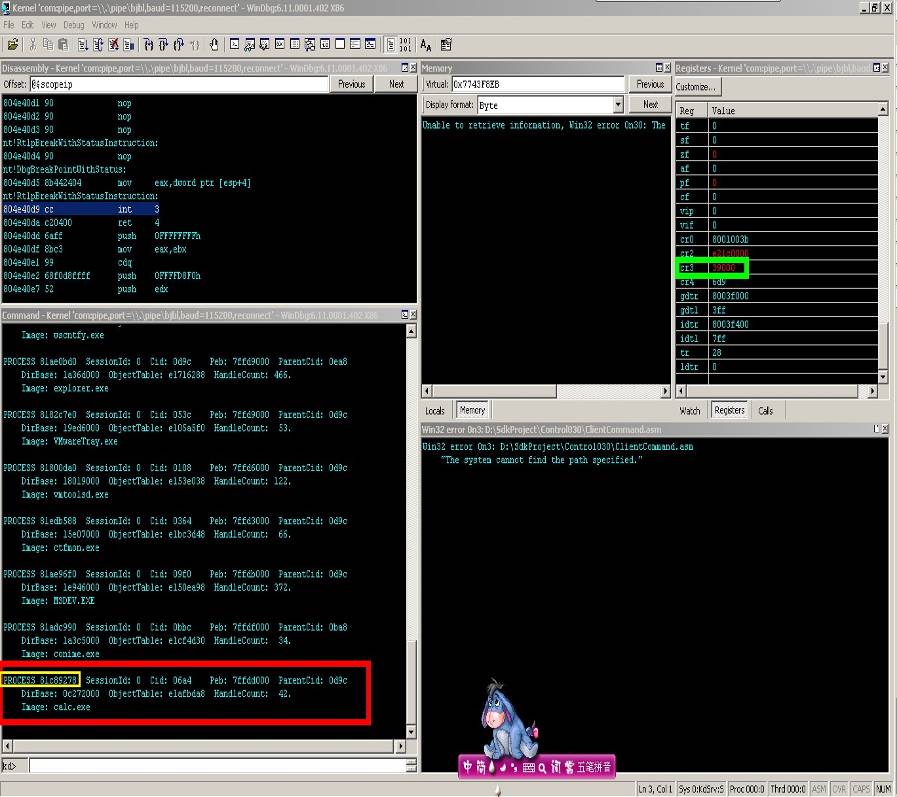Expand the Display format dropdown

pos(618,105)
